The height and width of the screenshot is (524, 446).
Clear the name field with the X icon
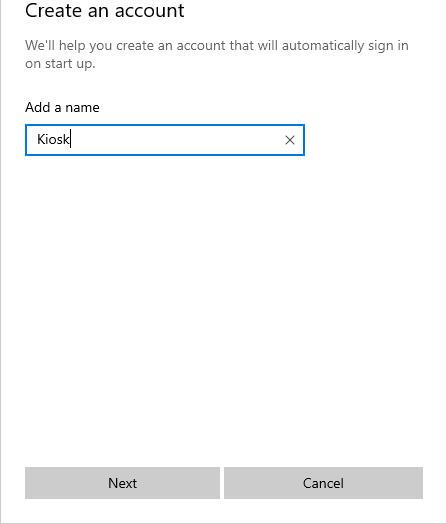pos(290,140)
